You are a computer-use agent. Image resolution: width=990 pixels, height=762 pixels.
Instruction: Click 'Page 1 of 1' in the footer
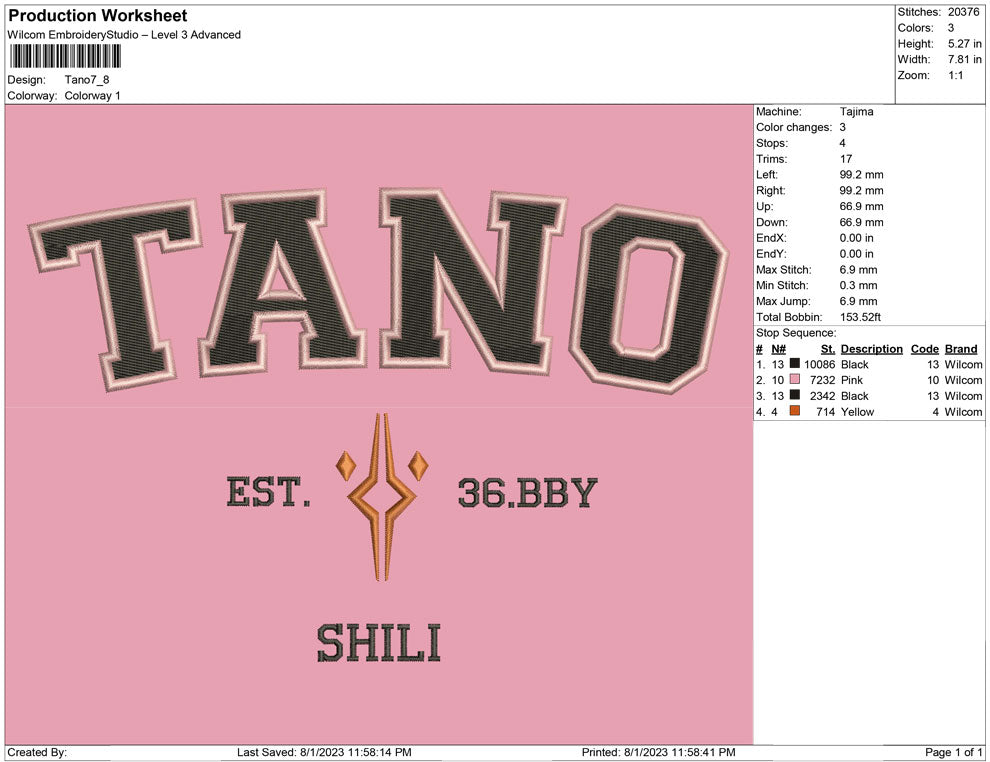tap(953, 753)
